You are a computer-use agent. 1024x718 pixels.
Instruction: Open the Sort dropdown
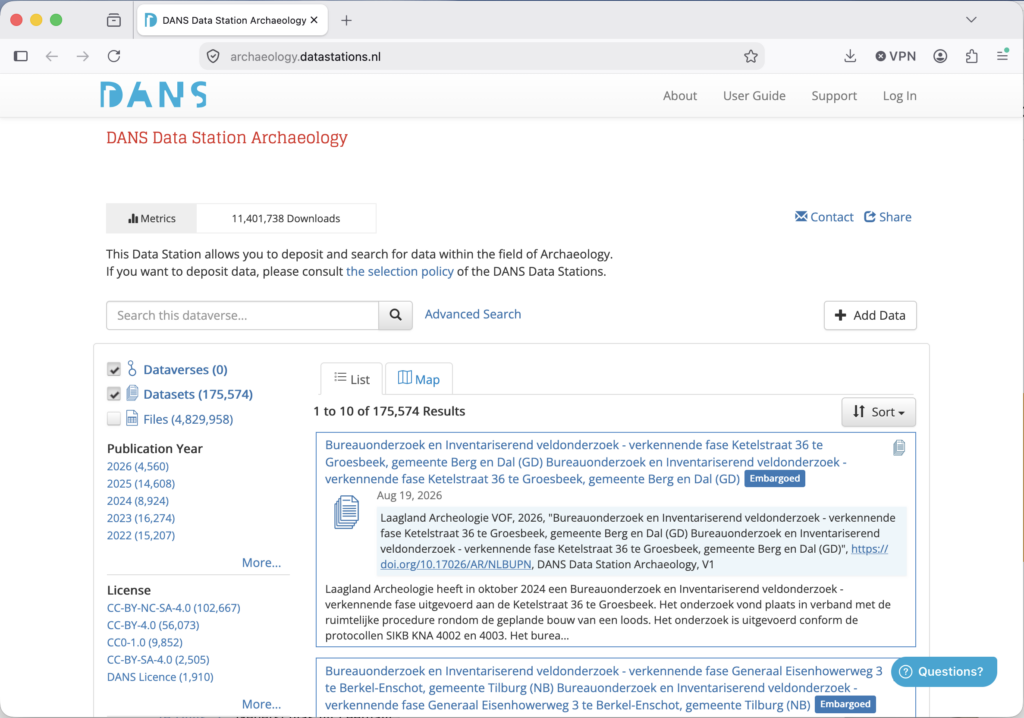click(878, 412)
